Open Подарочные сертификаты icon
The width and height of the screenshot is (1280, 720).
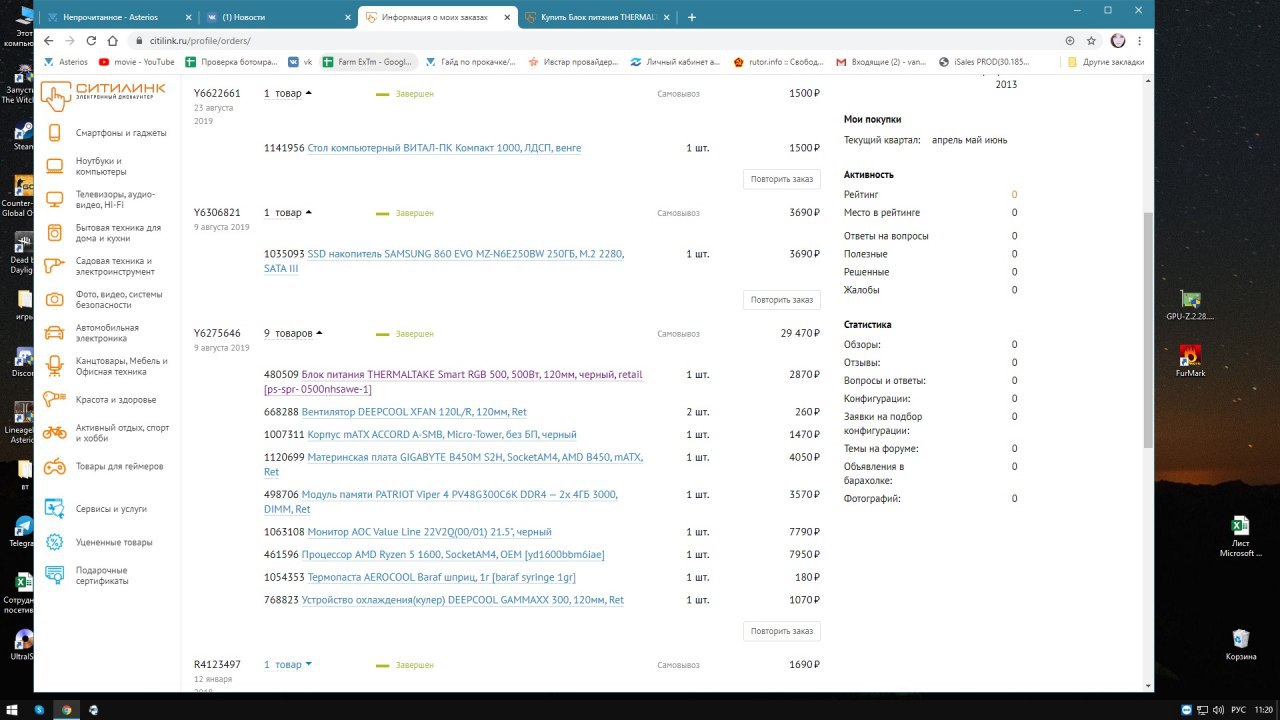[55, 575]
